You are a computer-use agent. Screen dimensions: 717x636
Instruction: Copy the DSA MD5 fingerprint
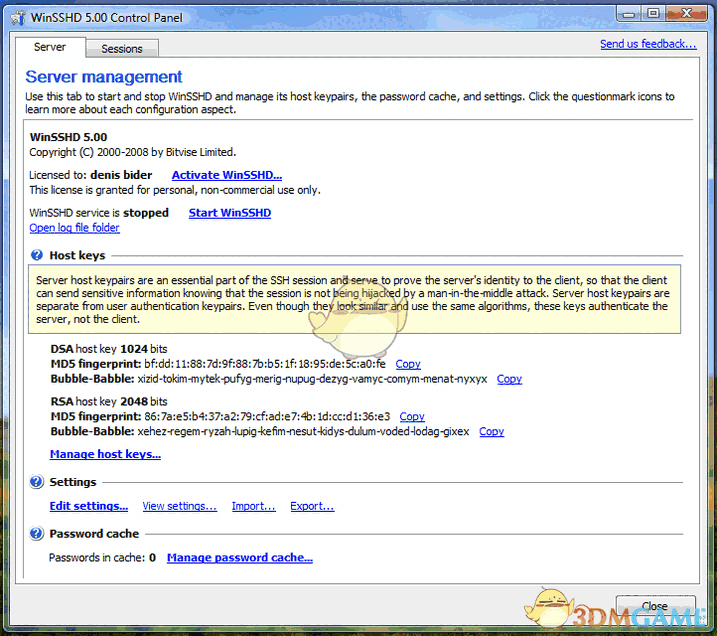click(408, 364)
